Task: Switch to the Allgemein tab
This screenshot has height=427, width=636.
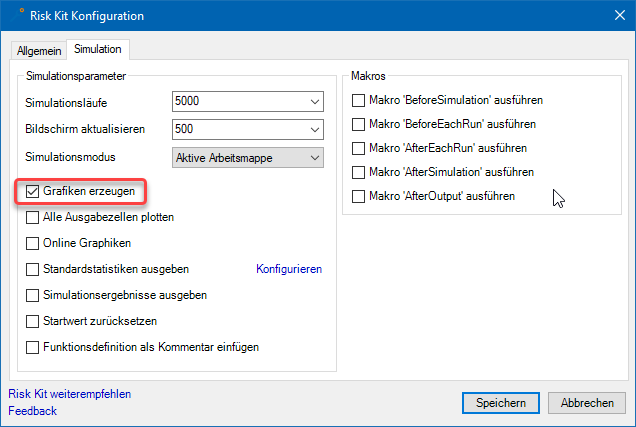Action: [x=39, y=51]
